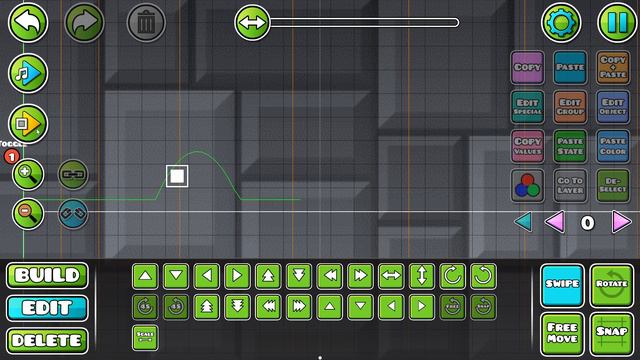The width and height of the screenshot is (640, 360).
Task: Play the music preview
Action: point(28,73)
